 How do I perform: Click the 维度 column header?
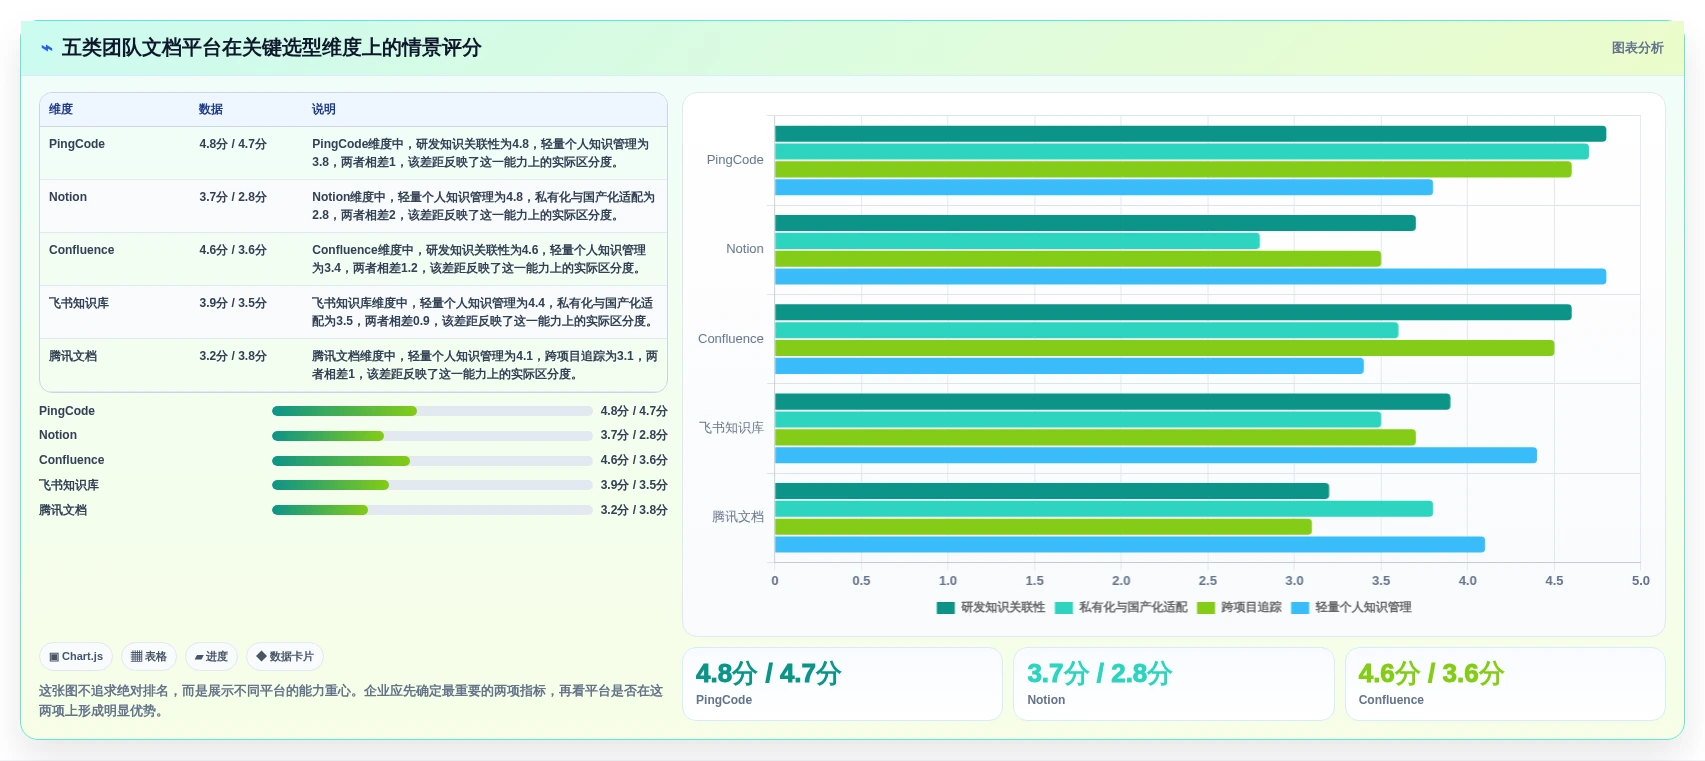(x=61, y=109)
